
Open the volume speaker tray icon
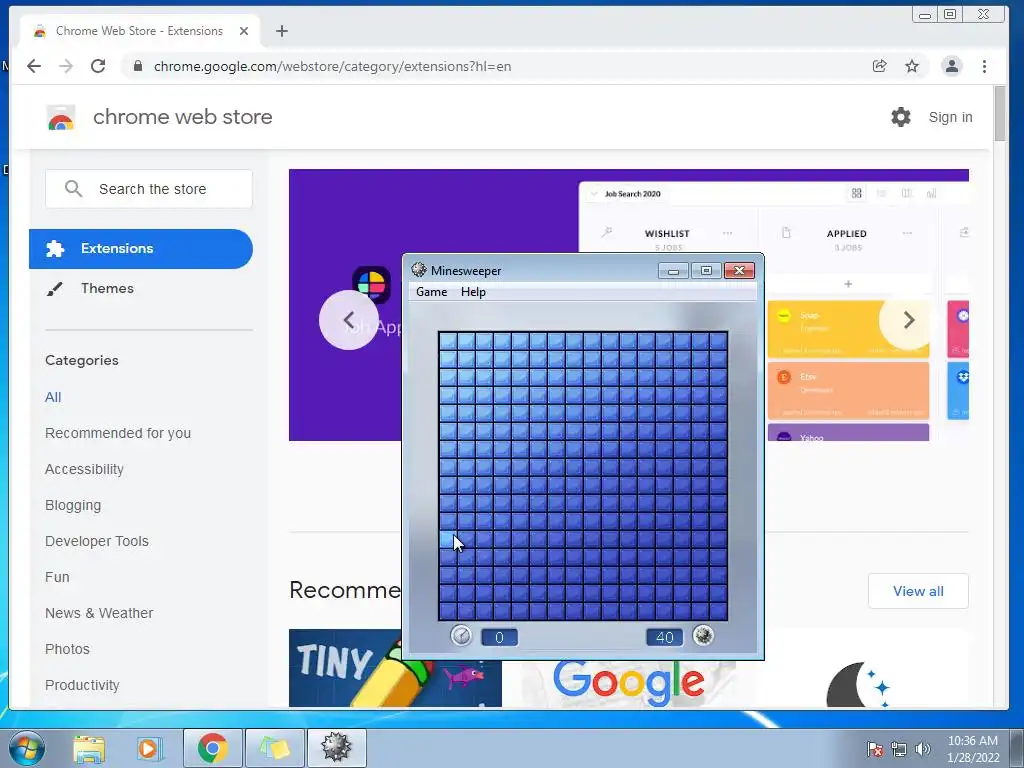pos(922,749)
